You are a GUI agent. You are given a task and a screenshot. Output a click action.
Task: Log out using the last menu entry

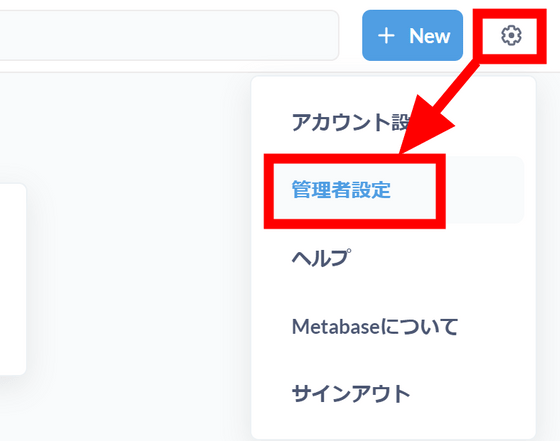[x=351, y=394]
